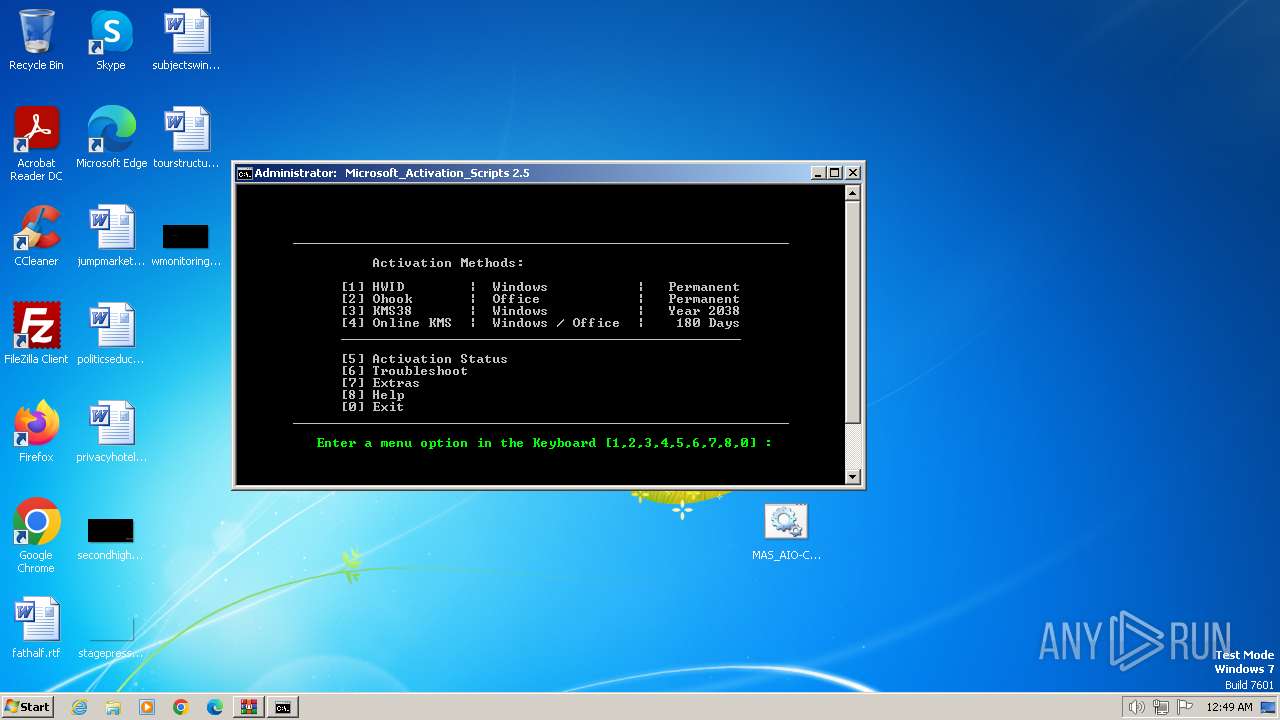Open the Start menu

click(28, 707)
